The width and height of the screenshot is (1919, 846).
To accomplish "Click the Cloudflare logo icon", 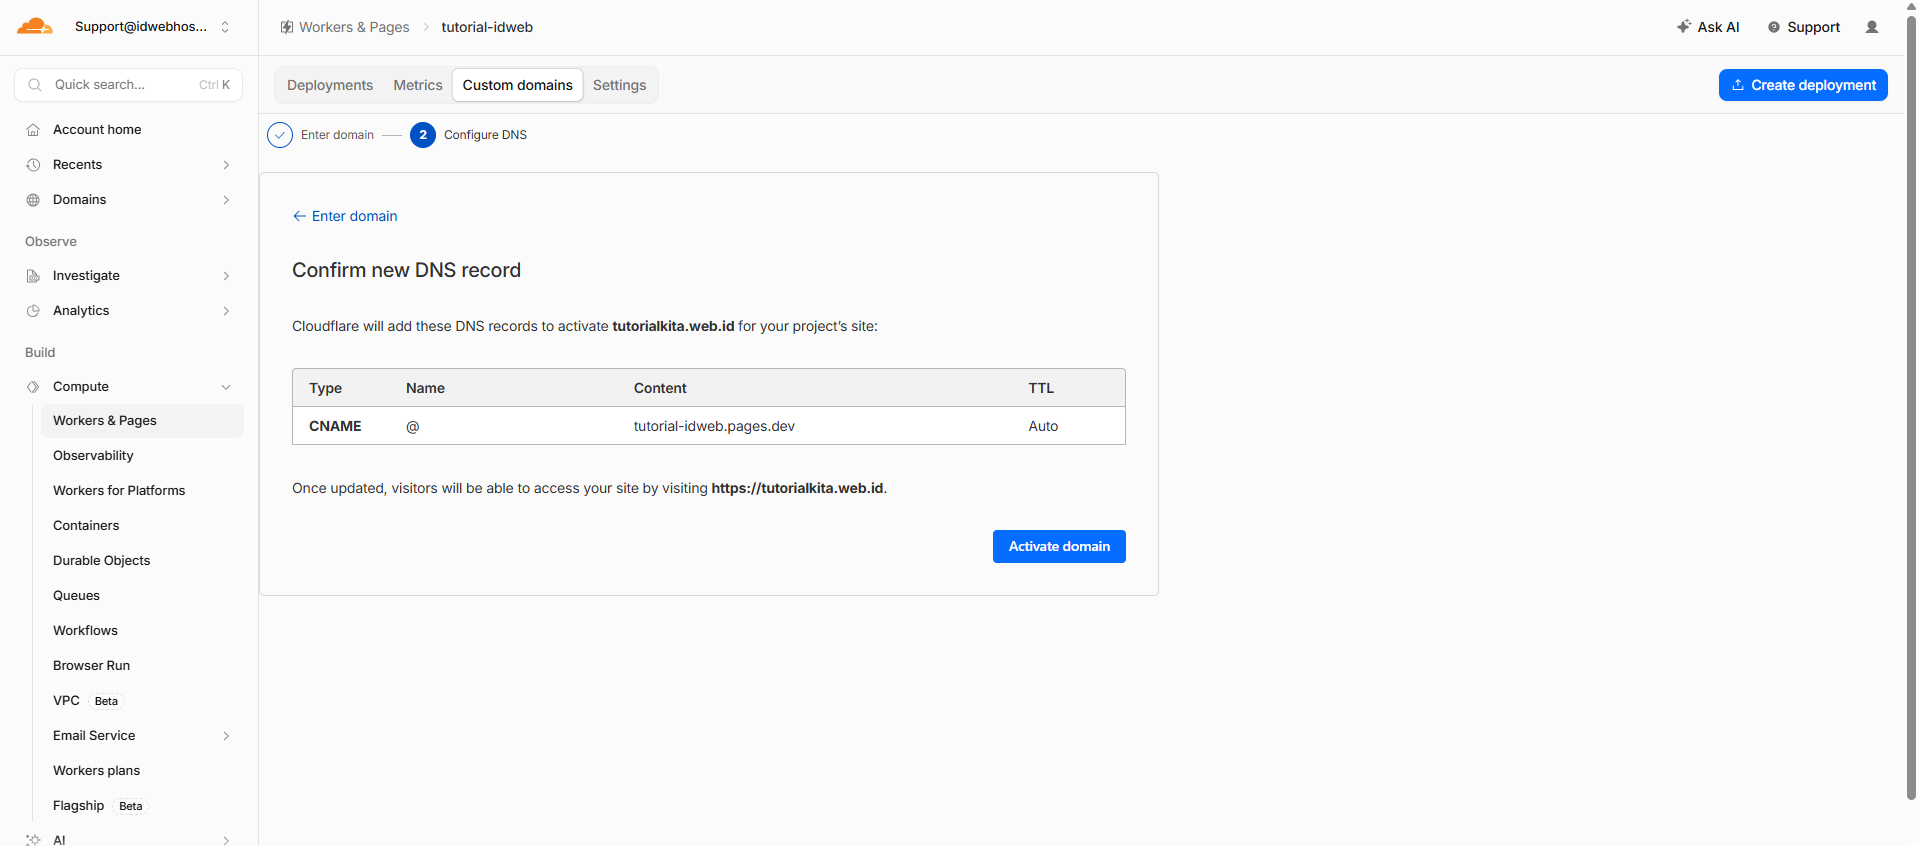I will 35,26.
